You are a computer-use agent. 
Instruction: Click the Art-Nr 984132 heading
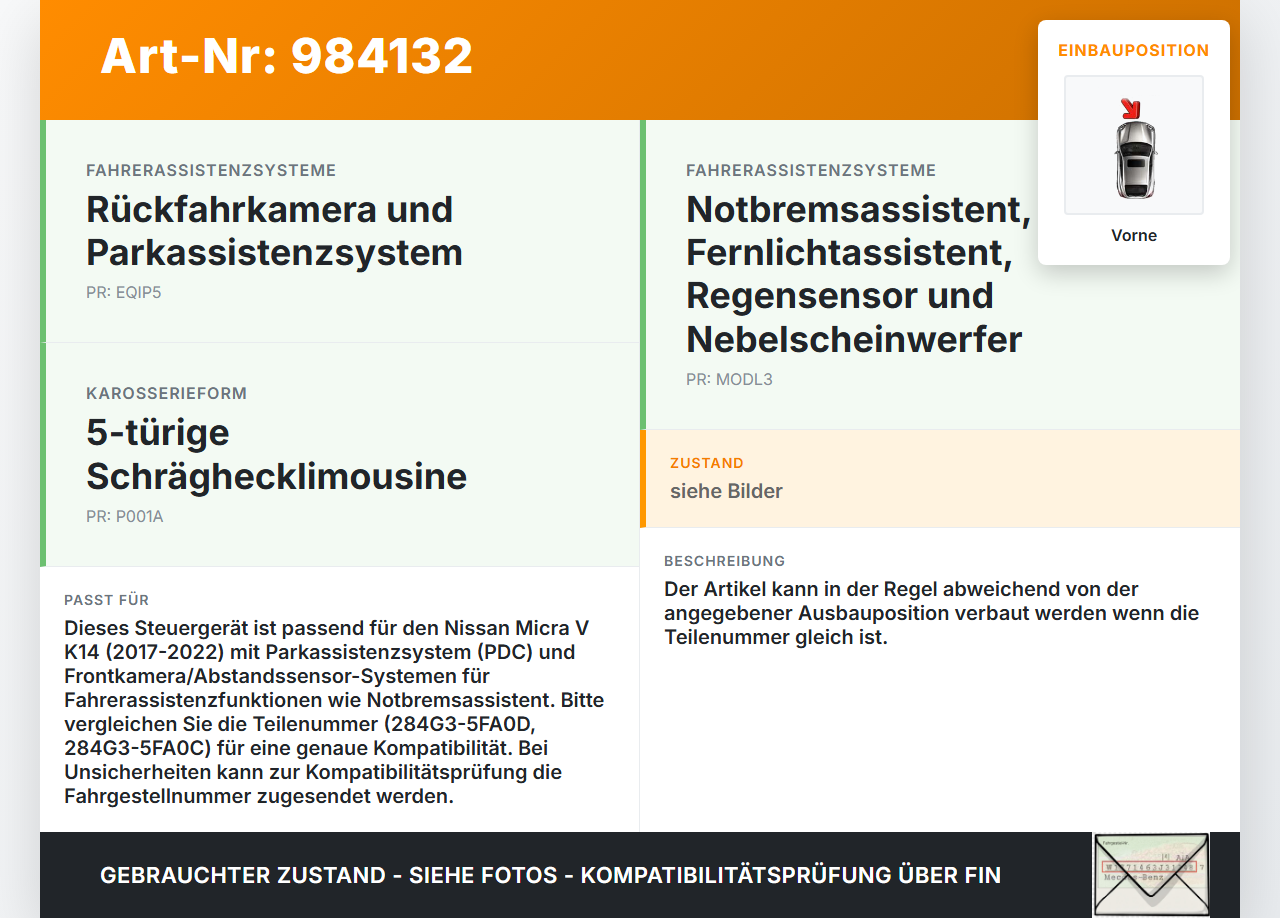286,57
